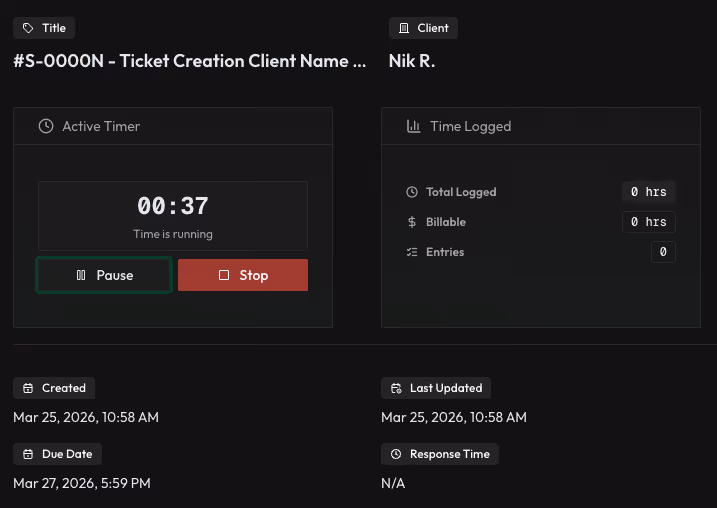Click the Active Timer panel heading
The width and height of the screenshot is (717, 508).
pyautogui.click(x=101, y=126)
